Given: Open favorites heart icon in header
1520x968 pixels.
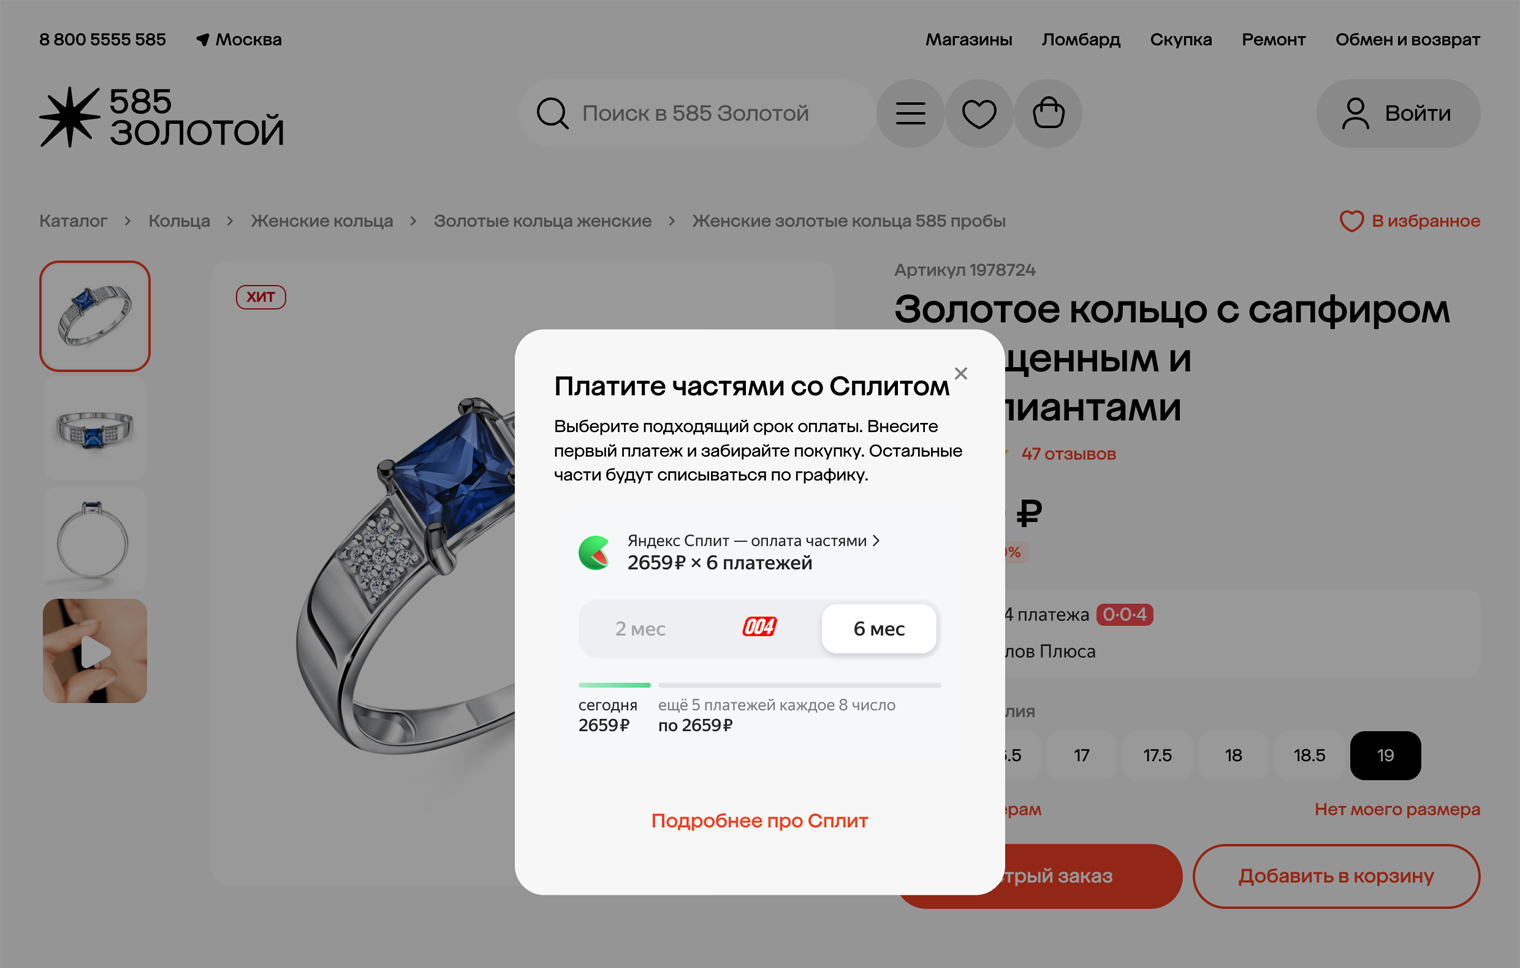Looking at the screenshot, I should click(979, 113).
